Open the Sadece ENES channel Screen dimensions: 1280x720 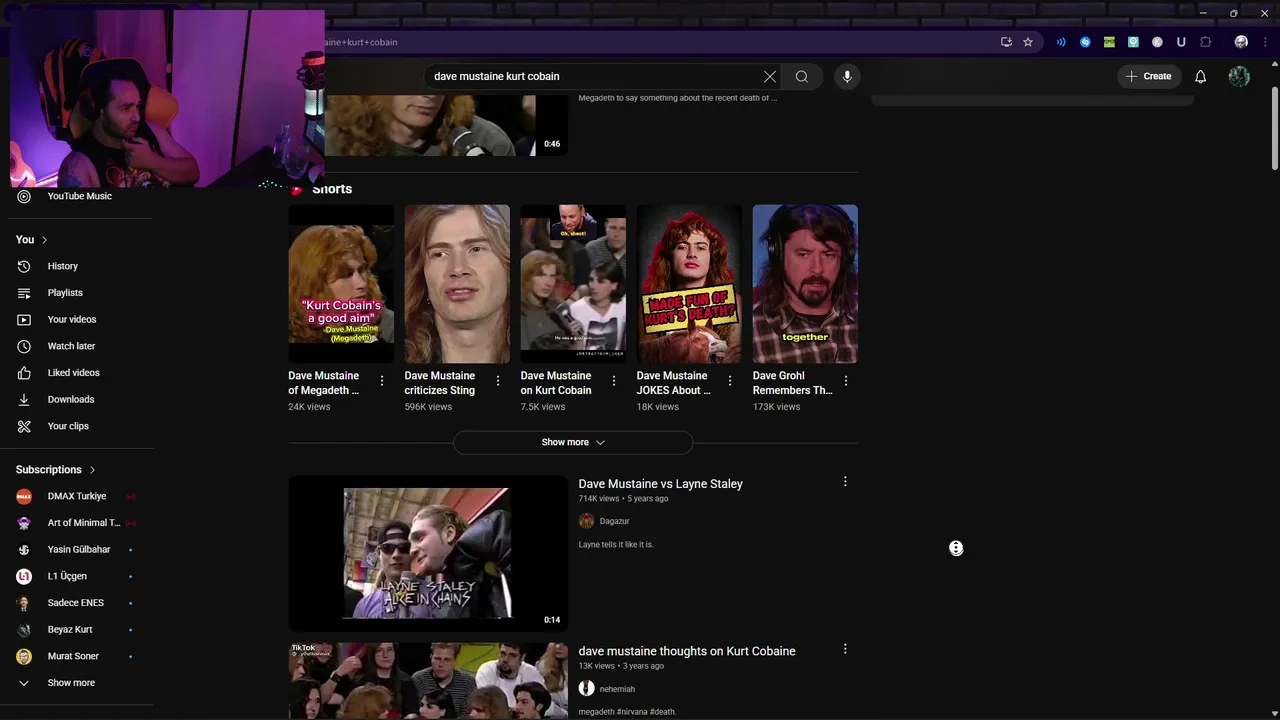click(77, 603)
